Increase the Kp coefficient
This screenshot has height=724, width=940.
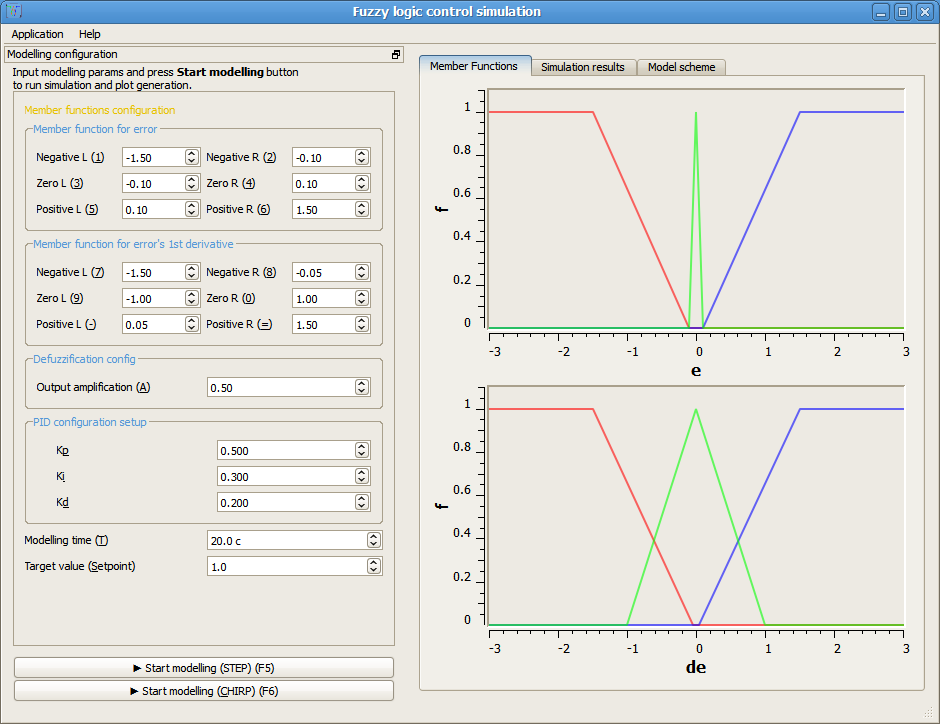point(361,447)
